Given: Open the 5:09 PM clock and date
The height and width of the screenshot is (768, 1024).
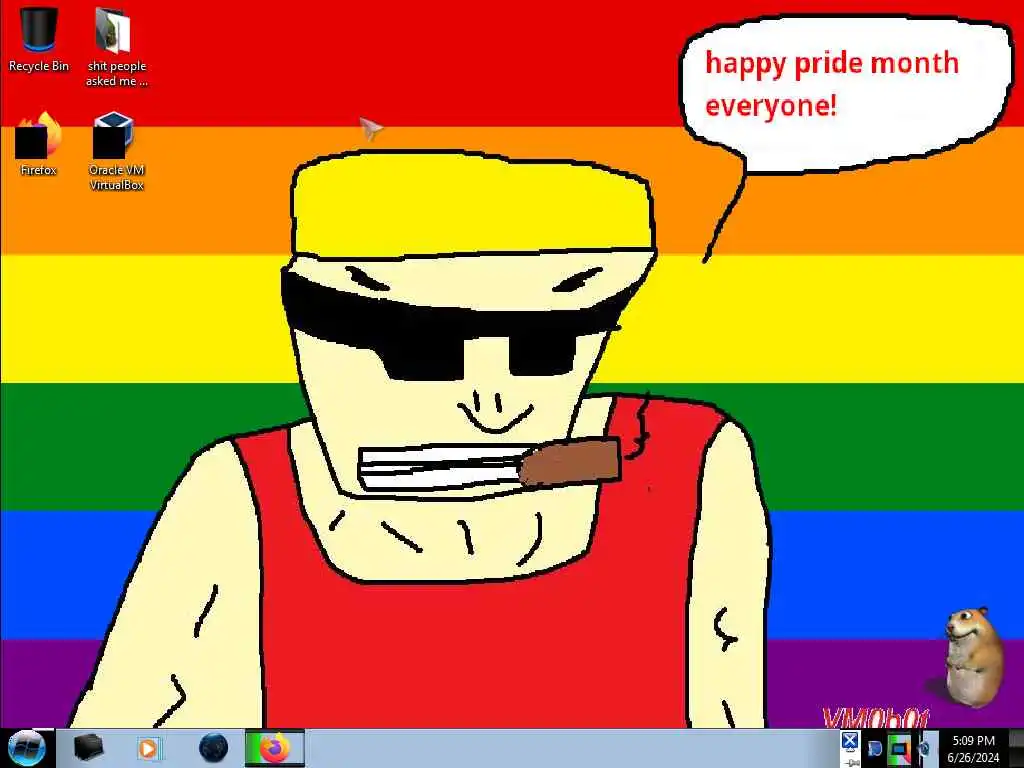Looking at the screenshot, I should click(x=974, y=749).
